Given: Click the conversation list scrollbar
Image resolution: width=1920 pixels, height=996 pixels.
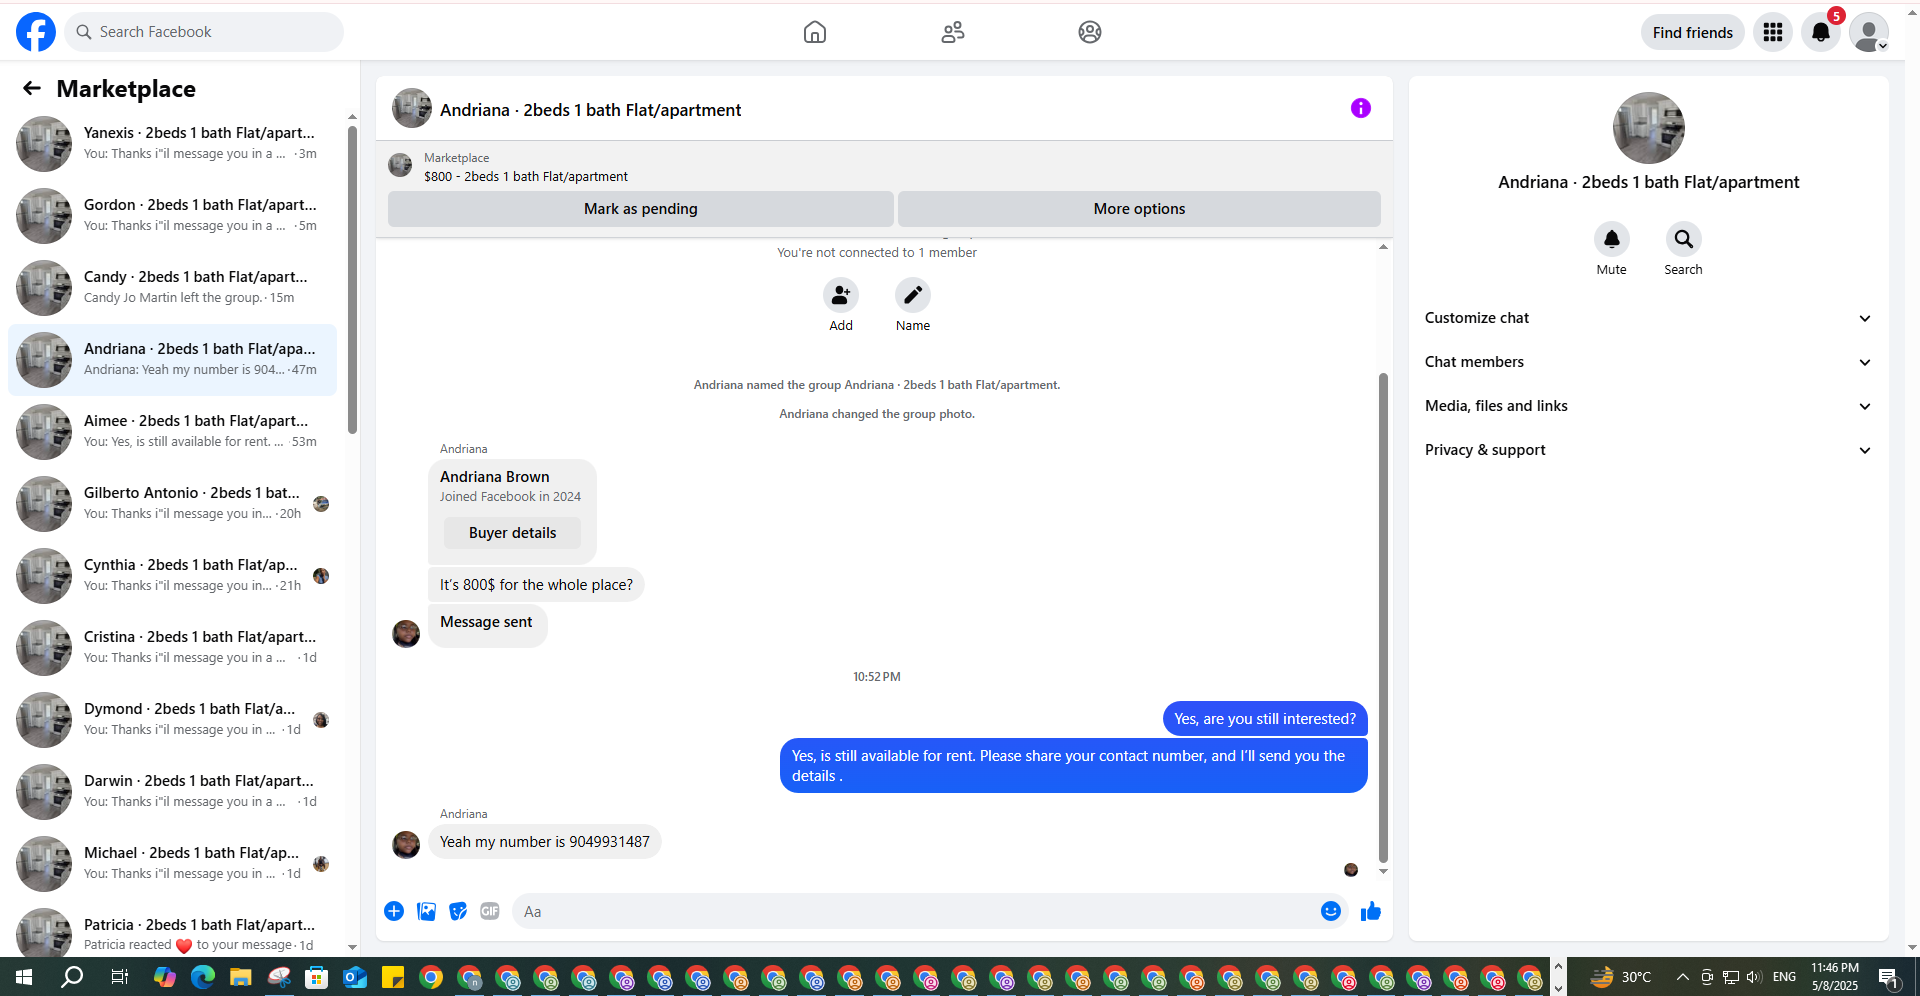Looking at the screenshot, I should [352, 280].
